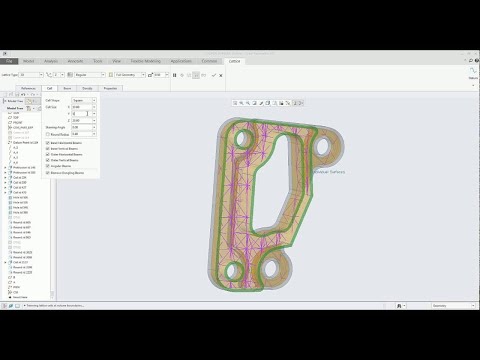Toggle Outer Horizontal Beams checkbox
This screenshot has height=360, width=480.
coord(48,154)
